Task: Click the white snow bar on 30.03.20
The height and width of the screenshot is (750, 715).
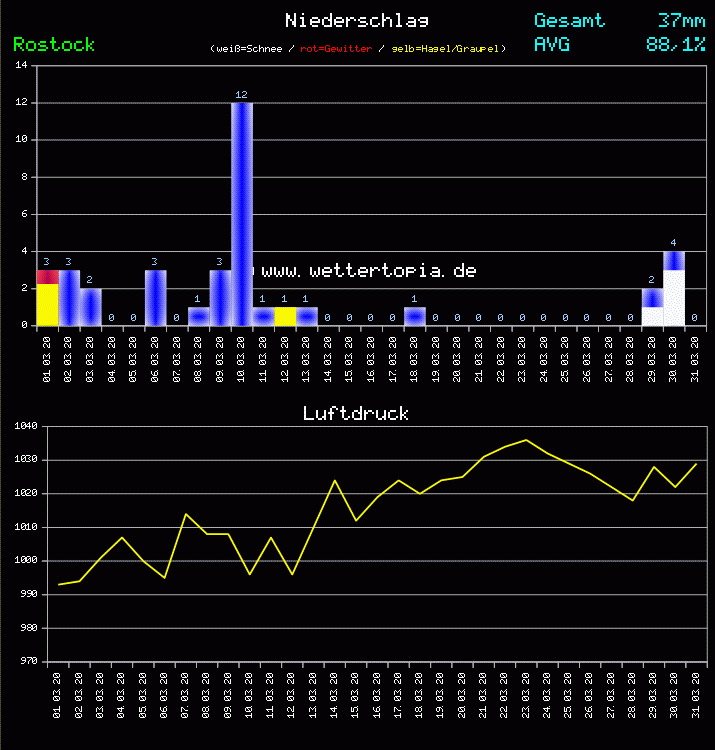Action: click(674, 298)
